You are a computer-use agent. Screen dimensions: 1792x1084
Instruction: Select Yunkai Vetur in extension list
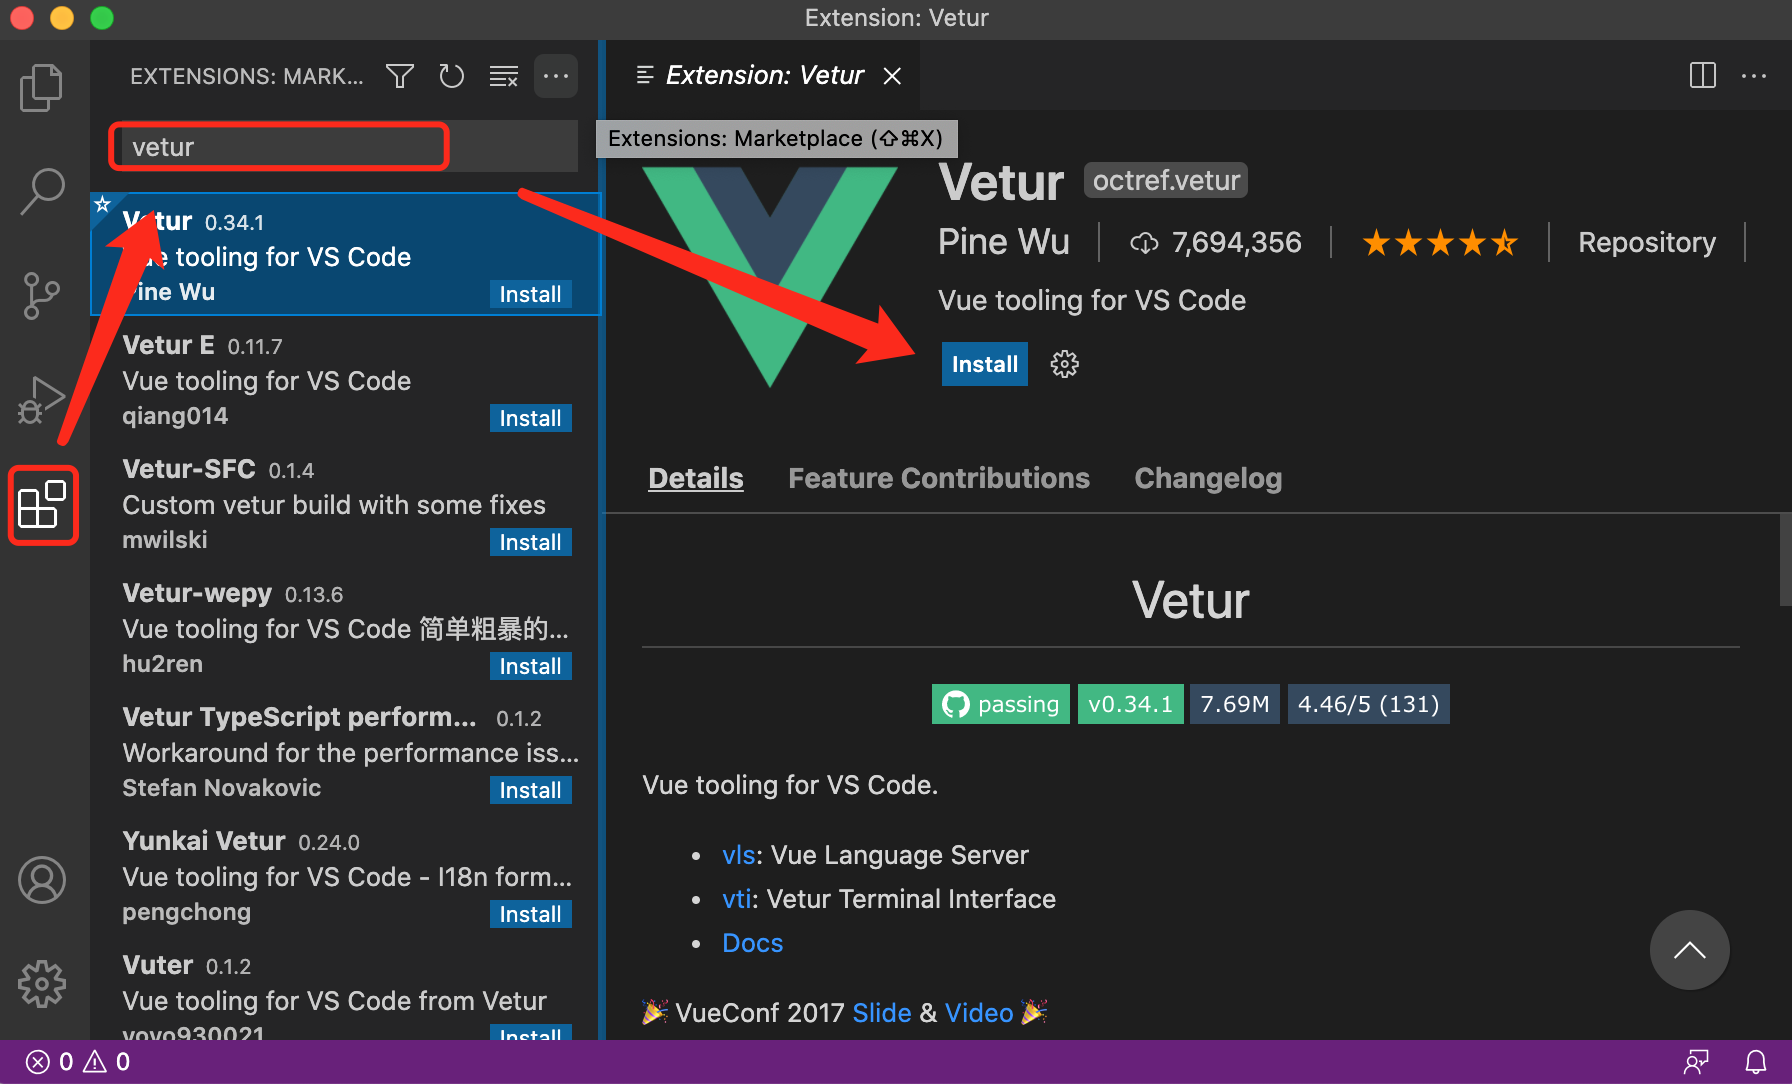click(345, 875)
